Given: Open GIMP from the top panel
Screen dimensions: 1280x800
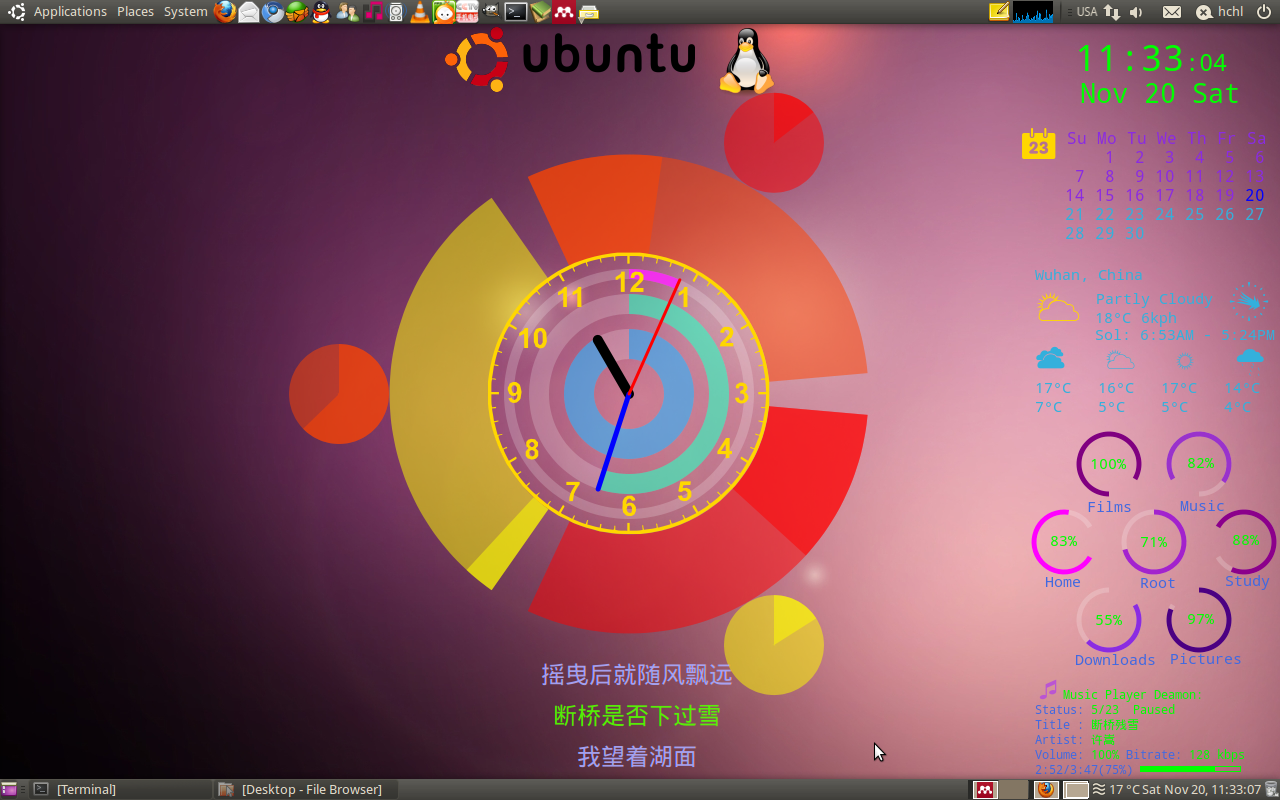Looking at the screenshot, I should (x=491, y=12).
